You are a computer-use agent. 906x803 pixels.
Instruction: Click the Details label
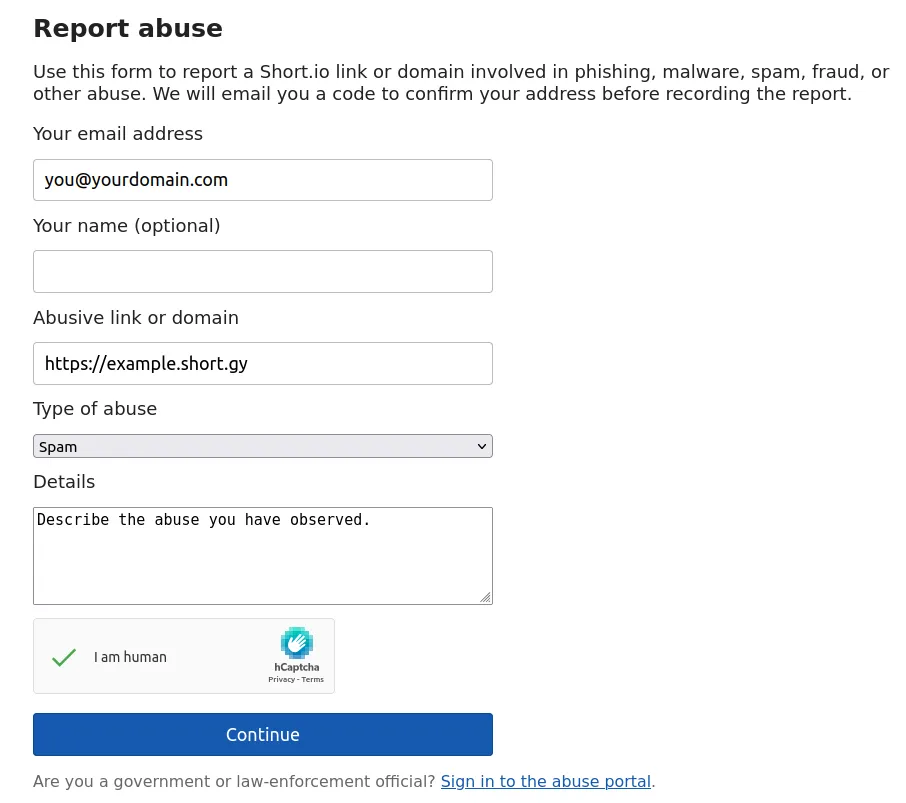coord(64,482)
